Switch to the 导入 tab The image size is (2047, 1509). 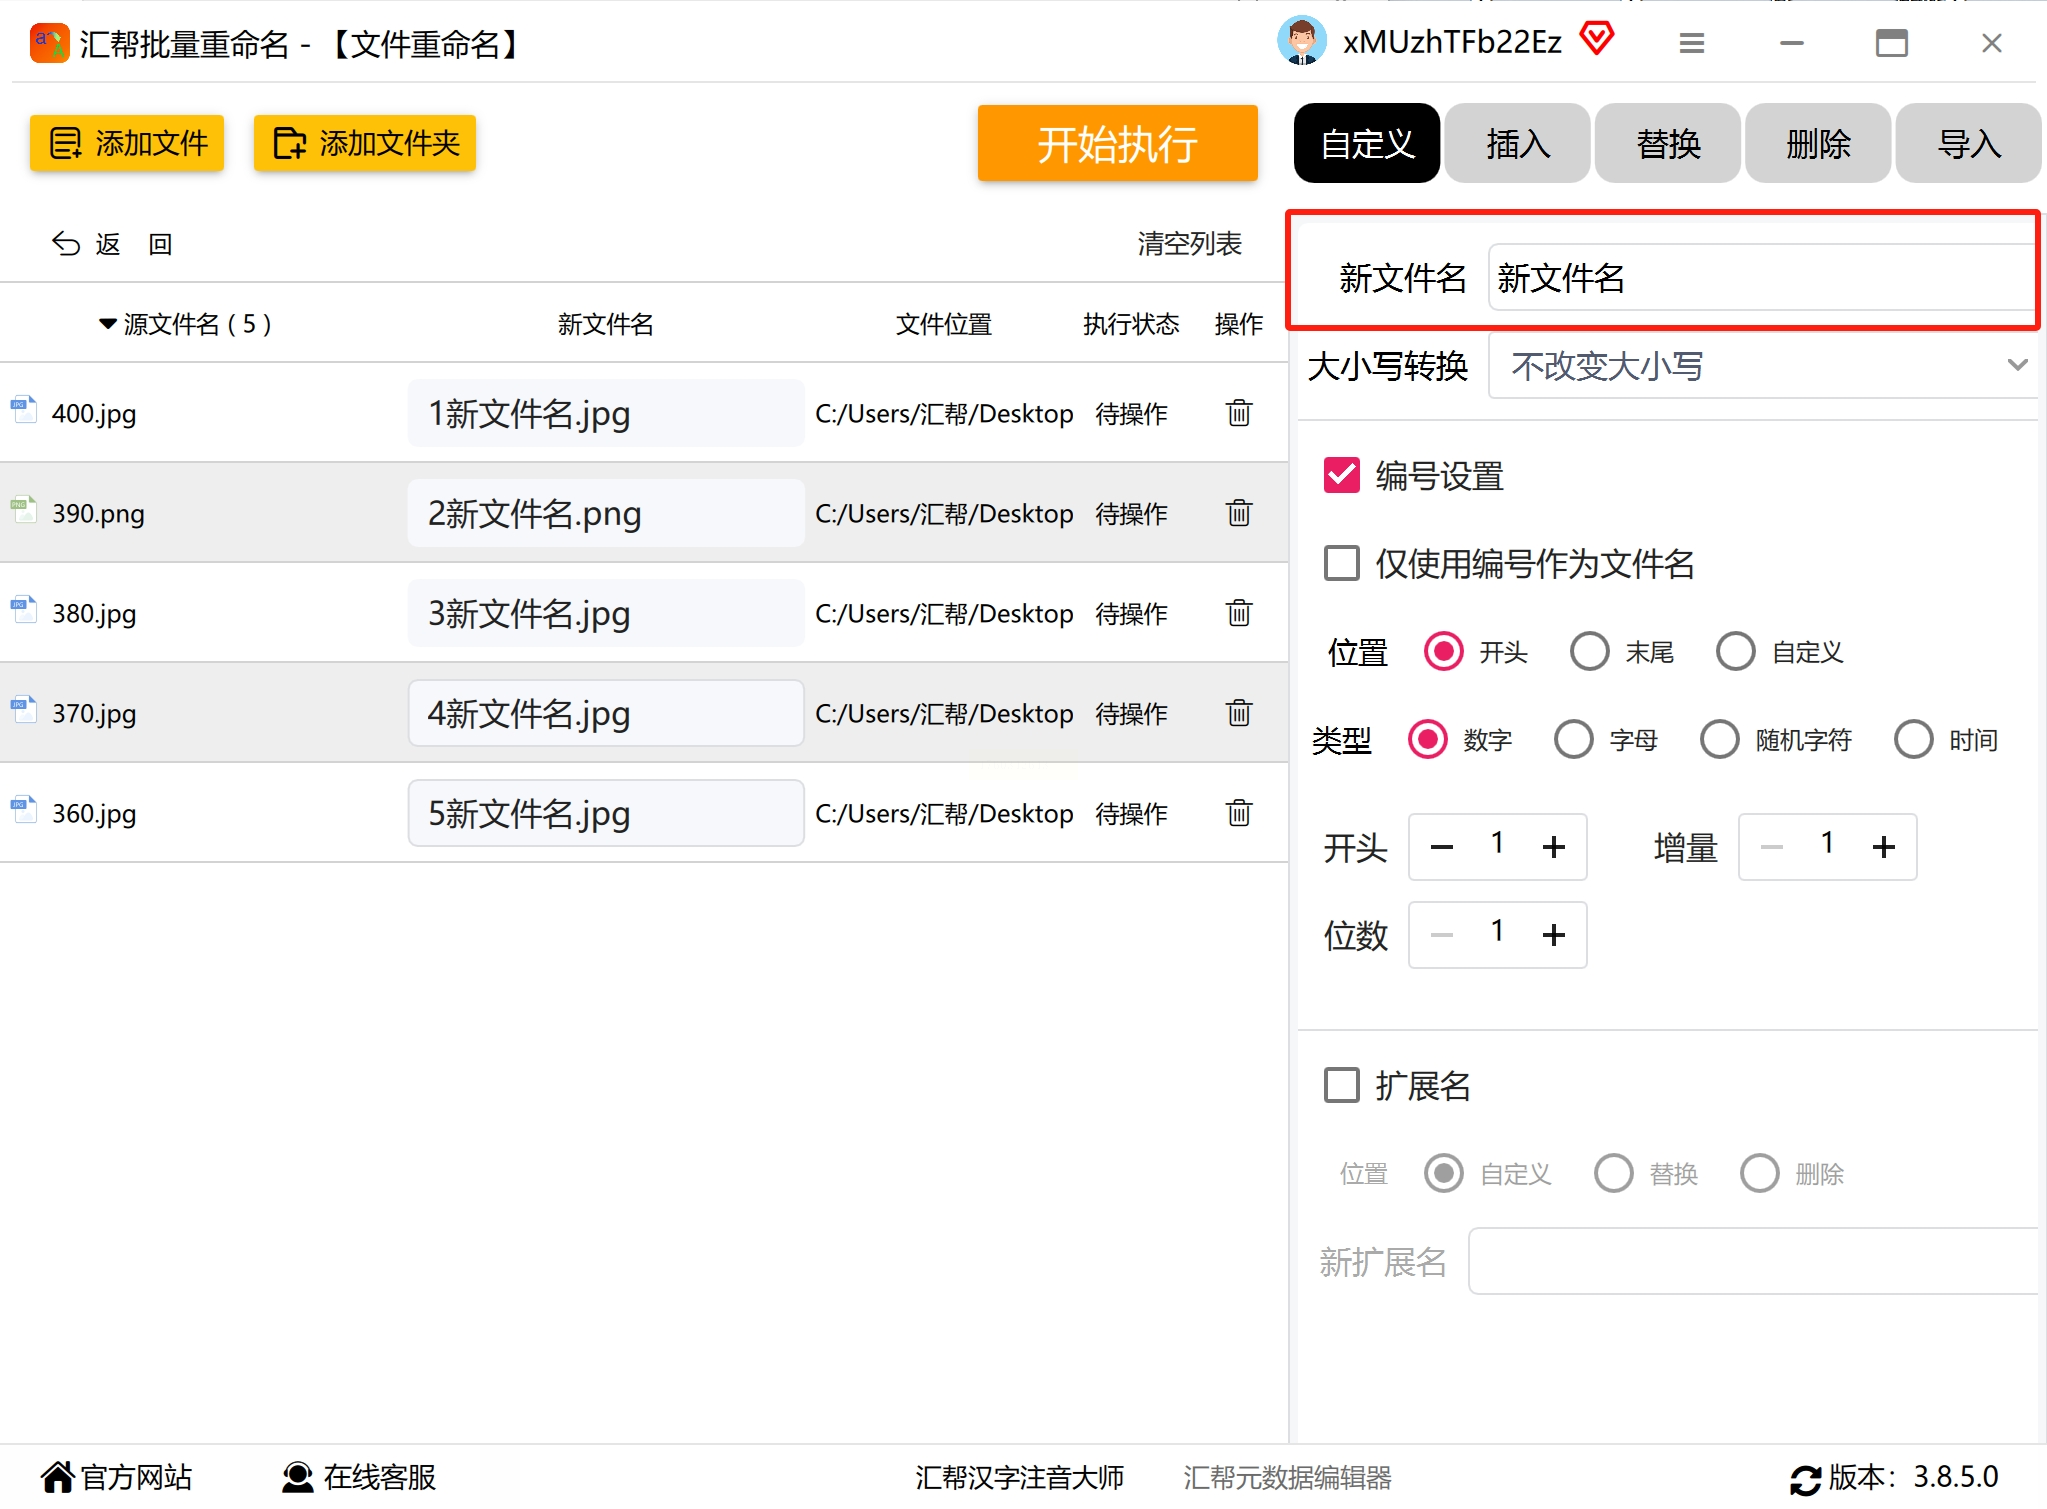tap(1967, 144)
